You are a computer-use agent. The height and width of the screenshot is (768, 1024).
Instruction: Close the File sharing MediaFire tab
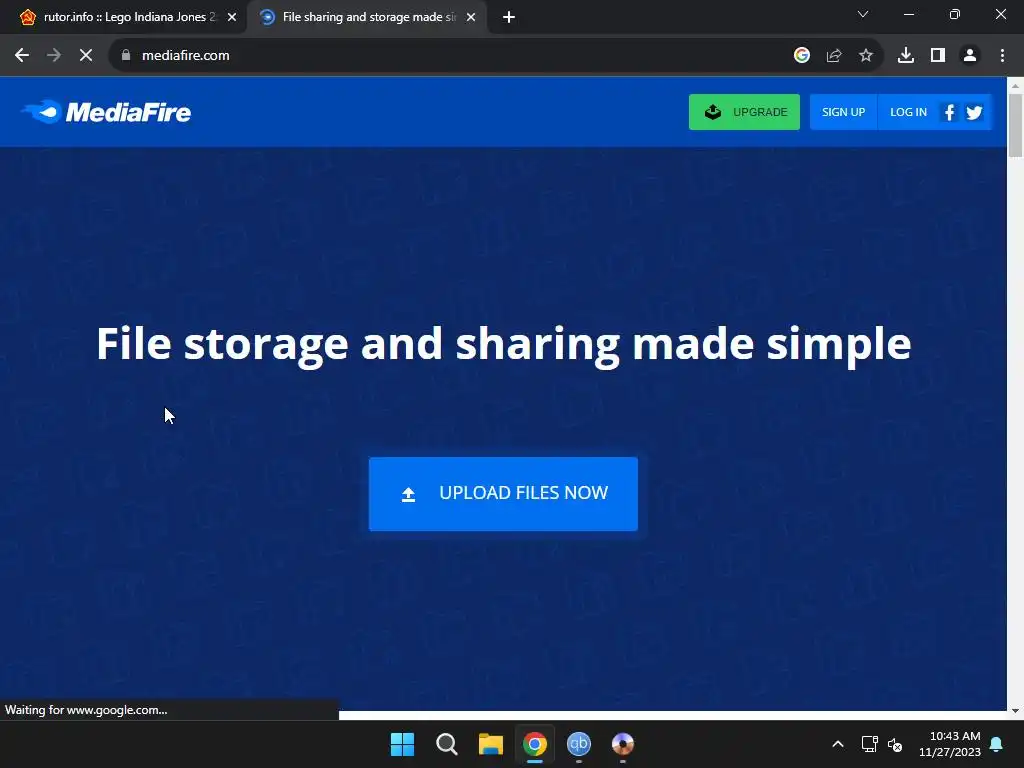(x=471, y=17)
